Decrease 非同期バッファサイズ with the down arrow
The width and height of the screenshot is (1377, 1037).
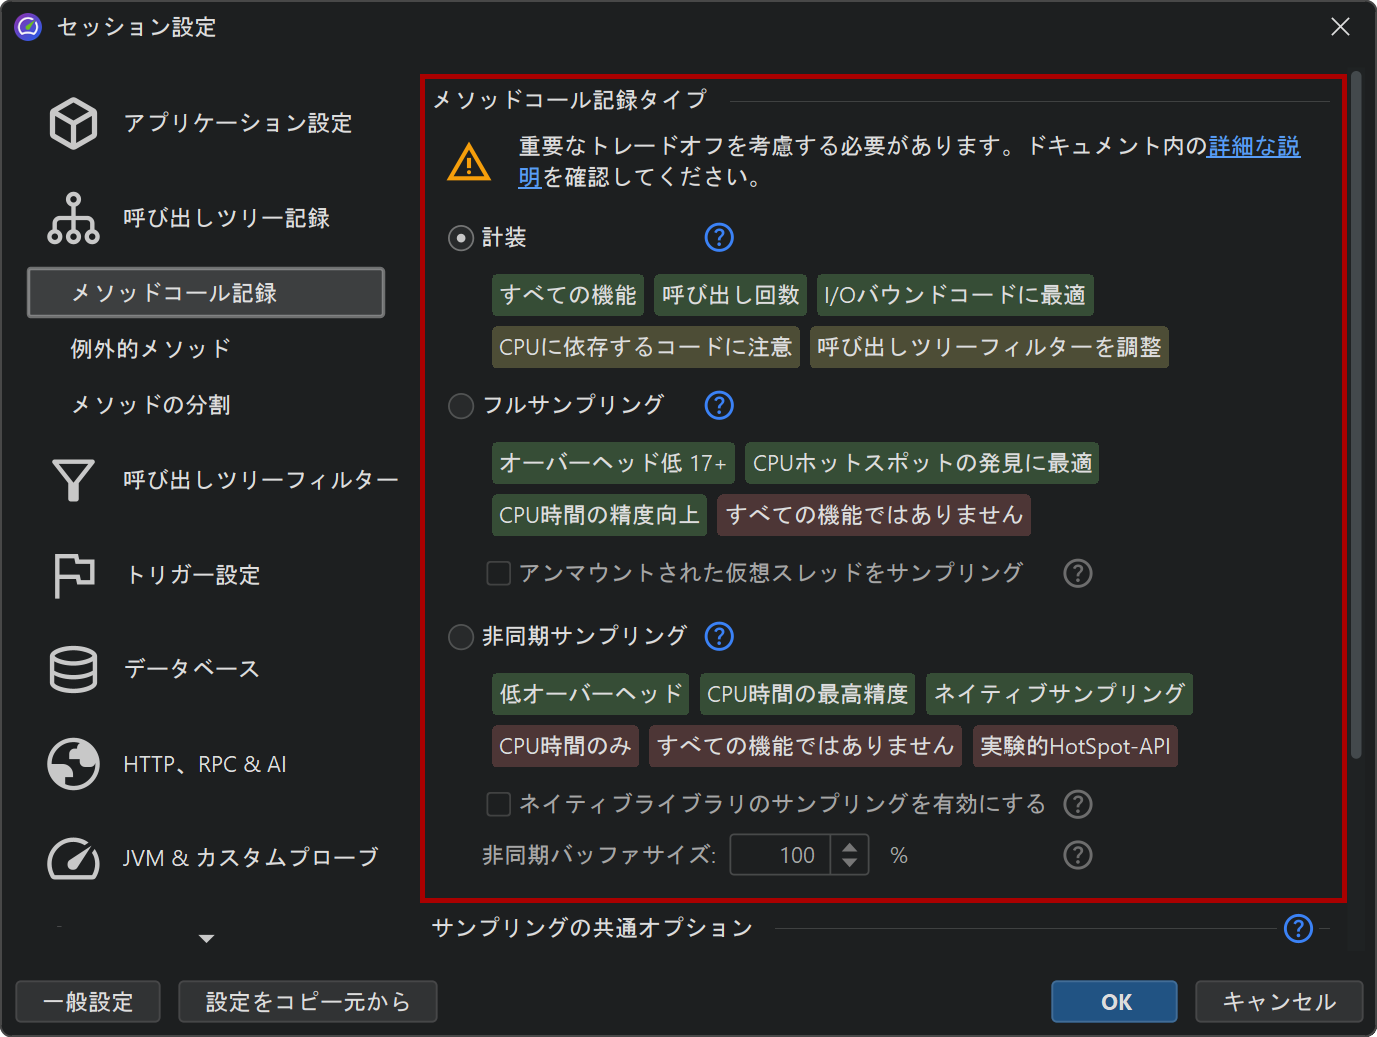click(x=849, y=863)
